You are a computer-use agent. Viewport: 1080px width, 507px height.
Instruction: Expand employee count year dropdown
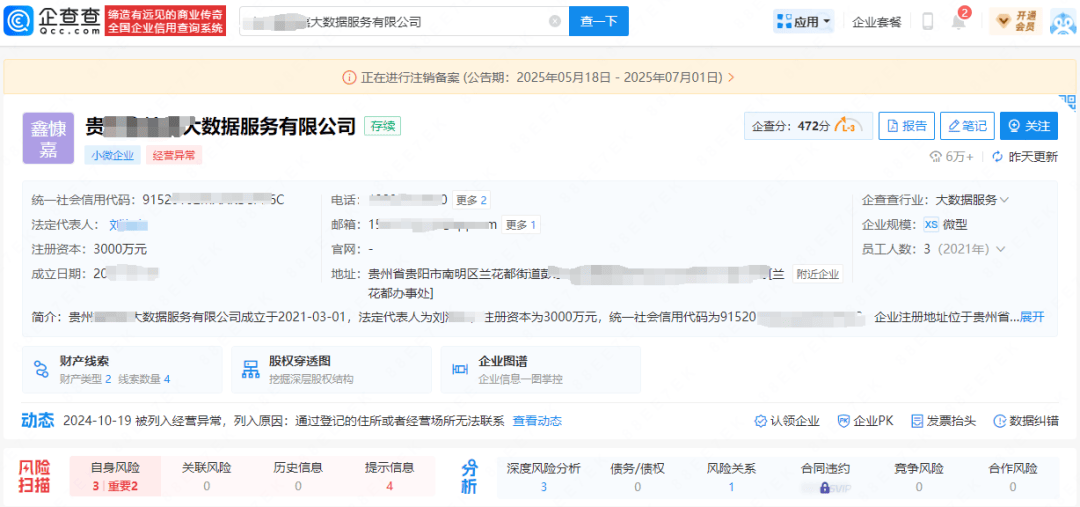click(1000, 249)
